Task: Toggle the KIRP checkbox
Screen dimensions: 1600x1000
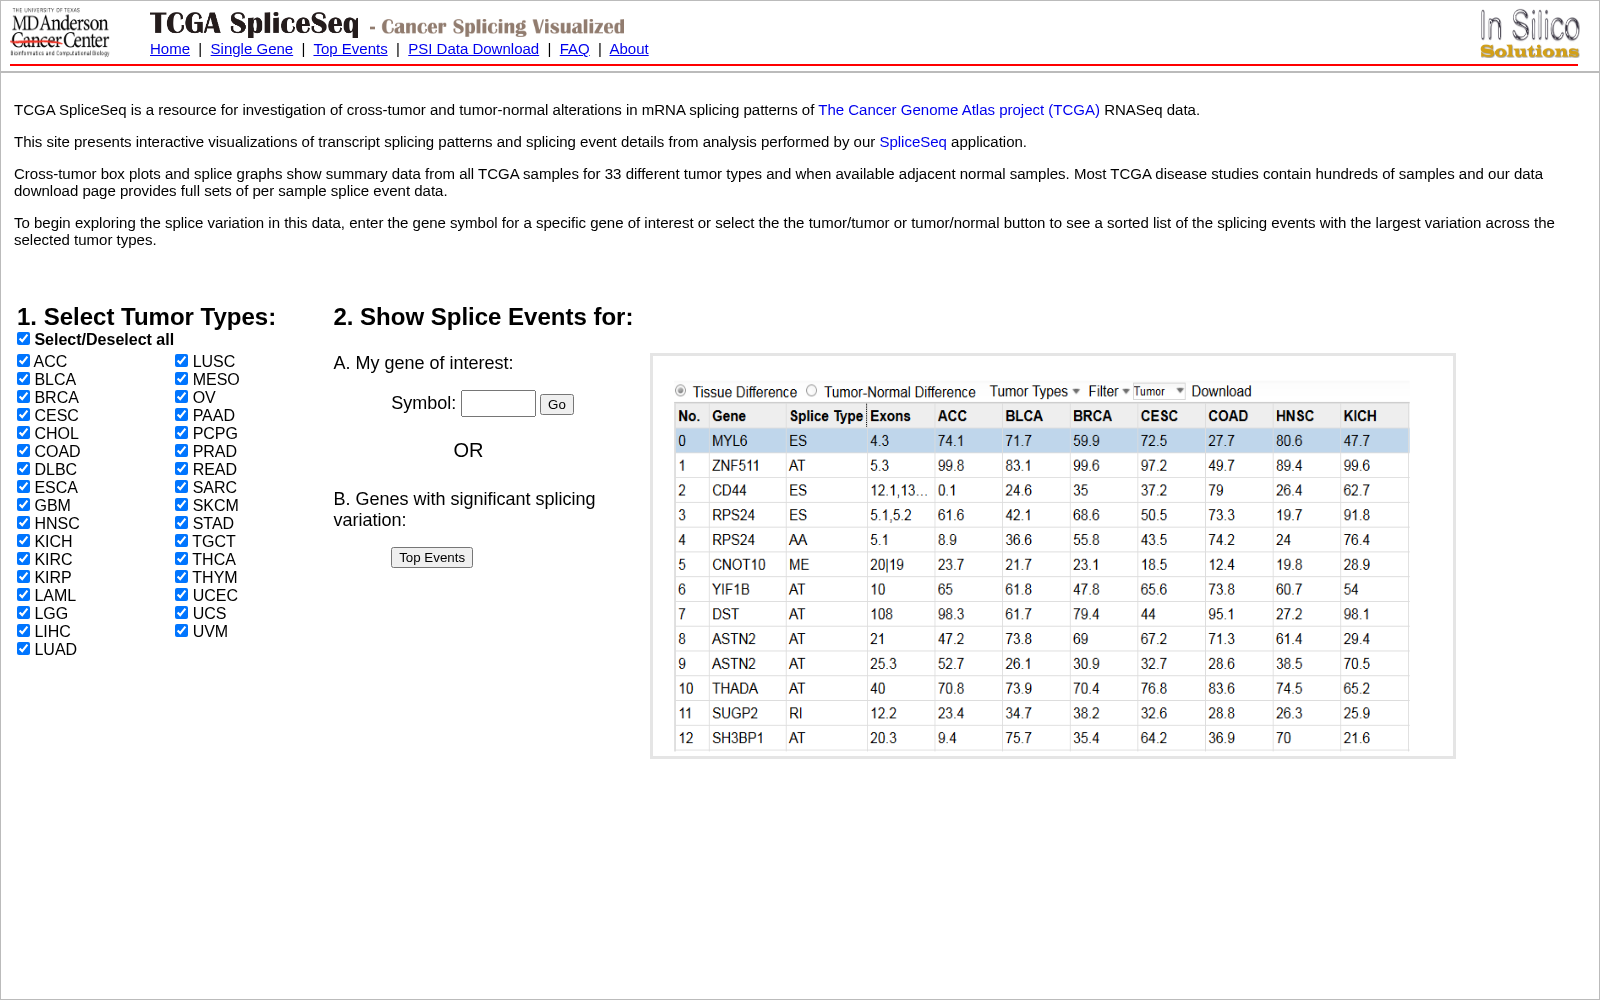Action: (x=23, y=577)
